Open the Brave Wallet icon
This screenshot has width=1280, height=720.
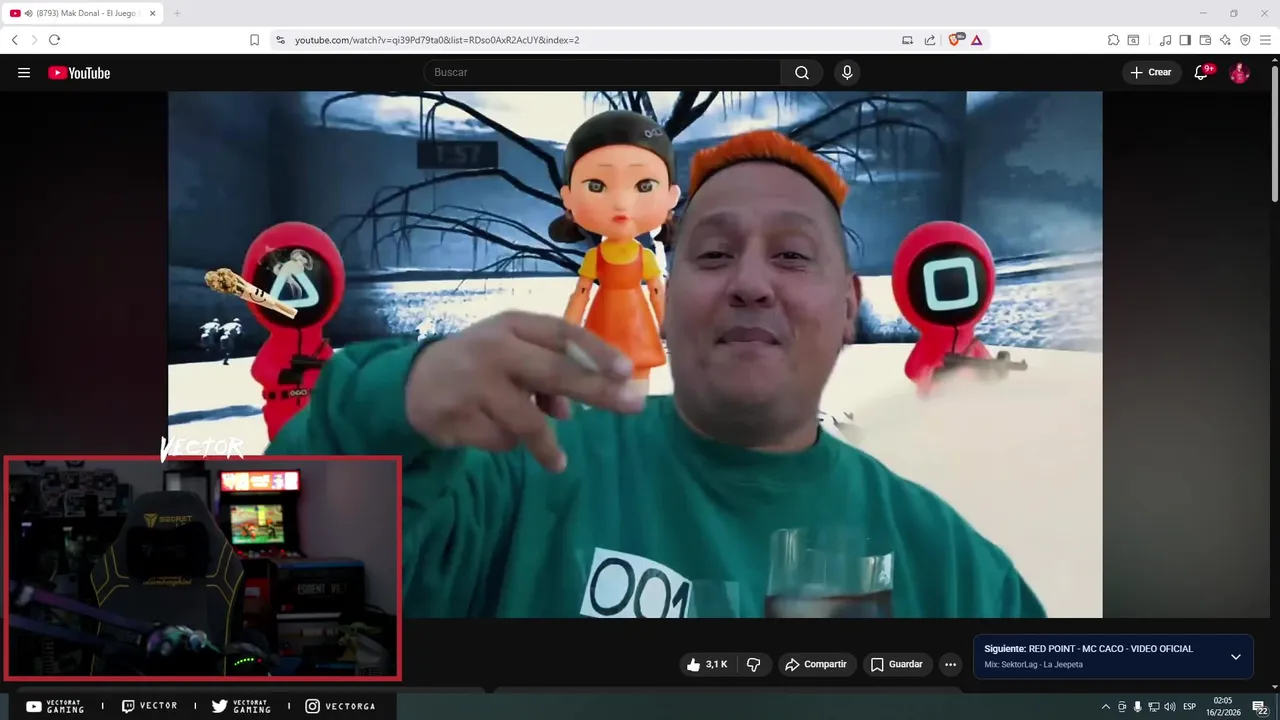[x=1205, y=40]
